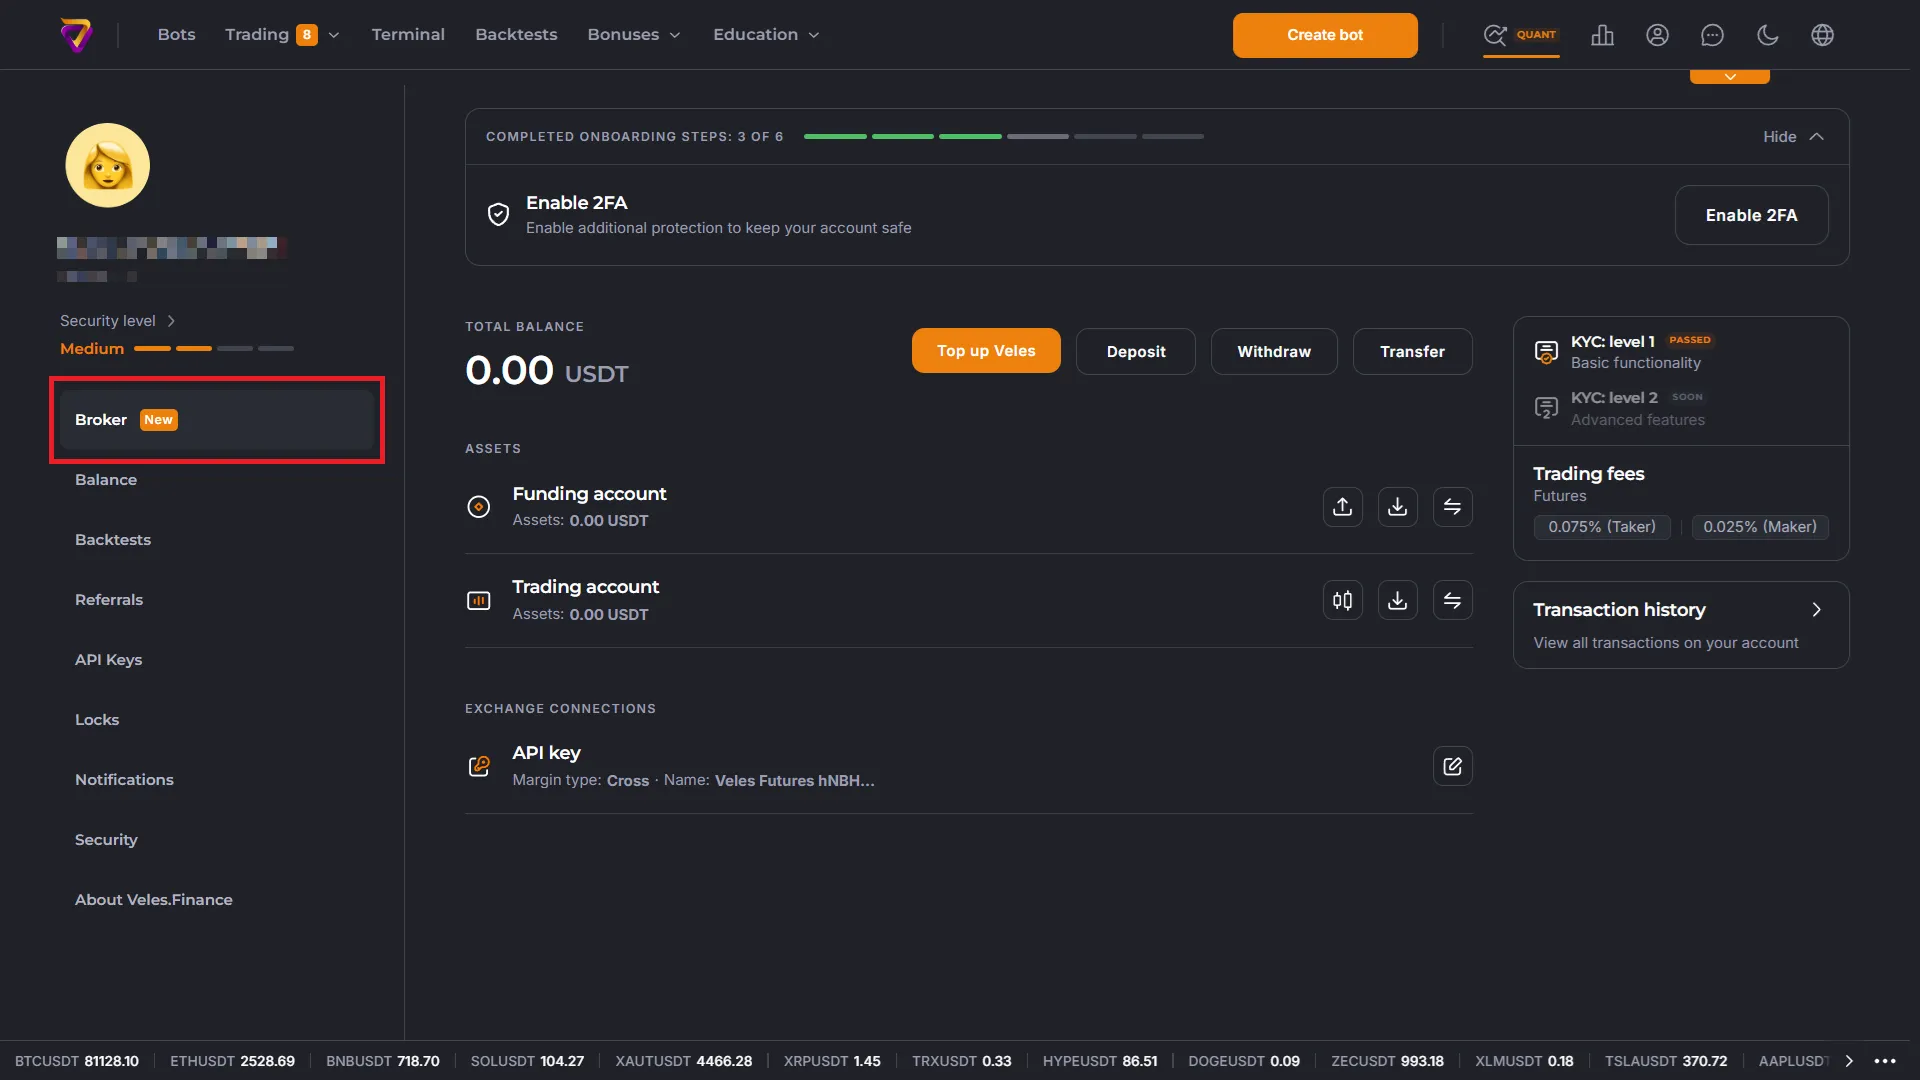Toggle dark mode moon icon
This screenshot has height=1080, width=1920.
point(1767,35)
